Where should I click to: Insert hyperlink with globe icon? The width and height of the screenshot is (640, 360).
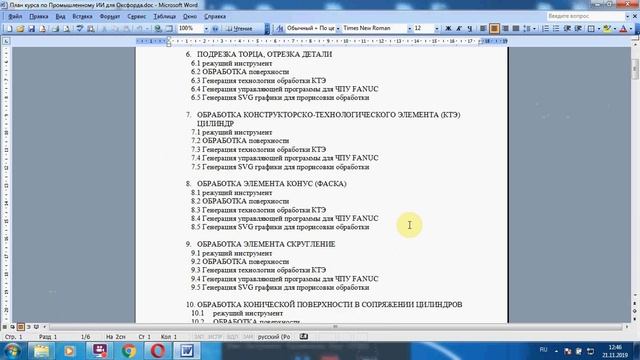click(158, 29)
